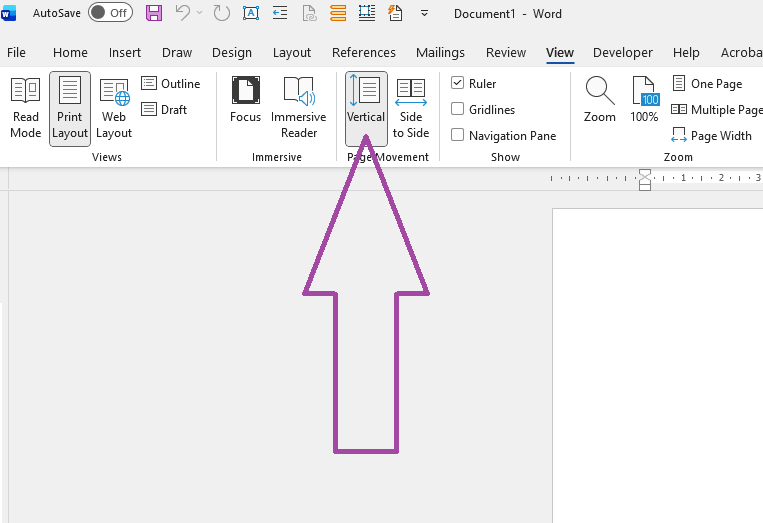Choose Page Width zoom
The image size is (763, 523).
pos(711,135)
